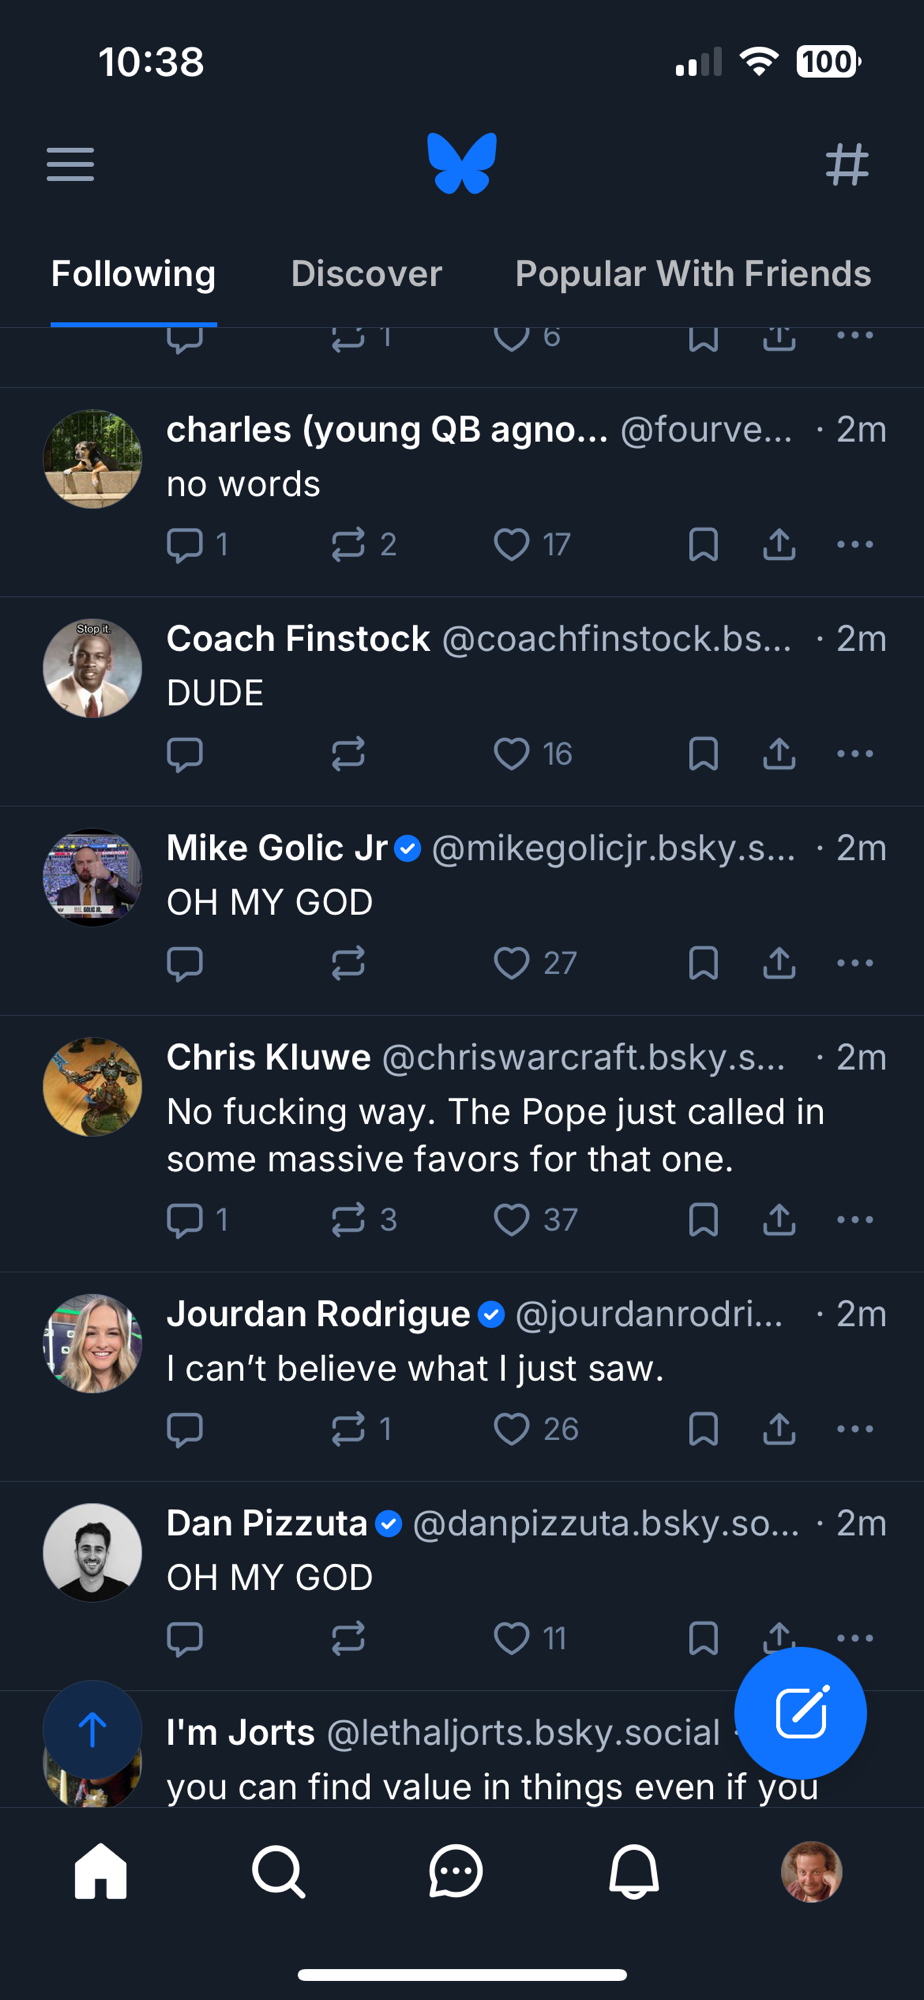The height and width of the screenshot is (2000, 924).
Task: Open the hamburger side menu
Action: click(70, 164)
